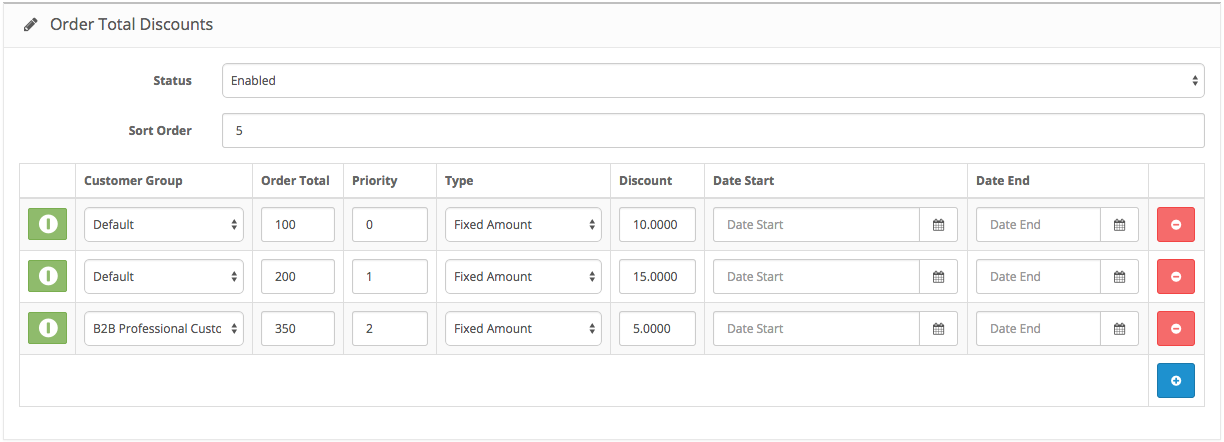This screenshot has width=1224, height=442.
Task: Click calendar icon for third row Date Start
Action: [938, 329]
